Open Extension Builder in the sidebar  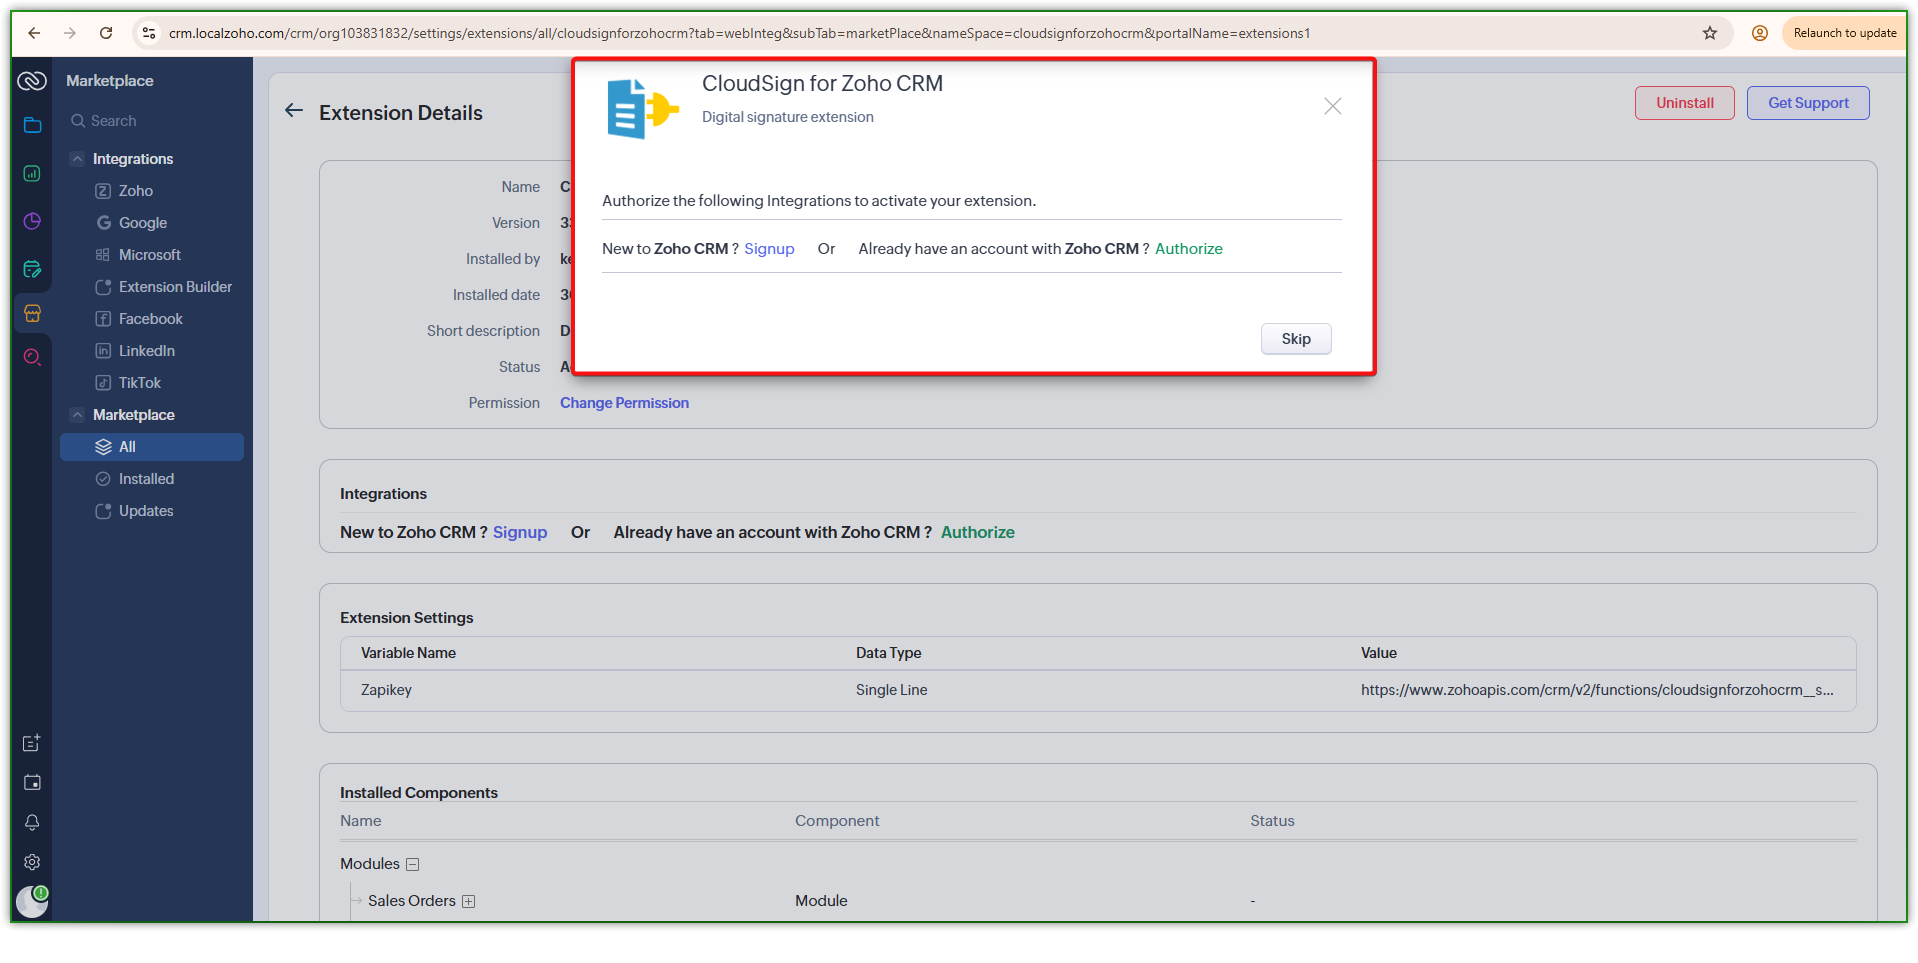[x=175, y=287]
